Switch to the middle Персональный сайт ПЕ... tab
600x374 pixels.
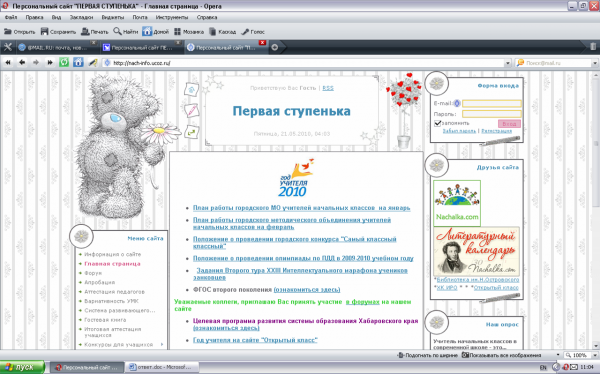[x=142, y=47]
